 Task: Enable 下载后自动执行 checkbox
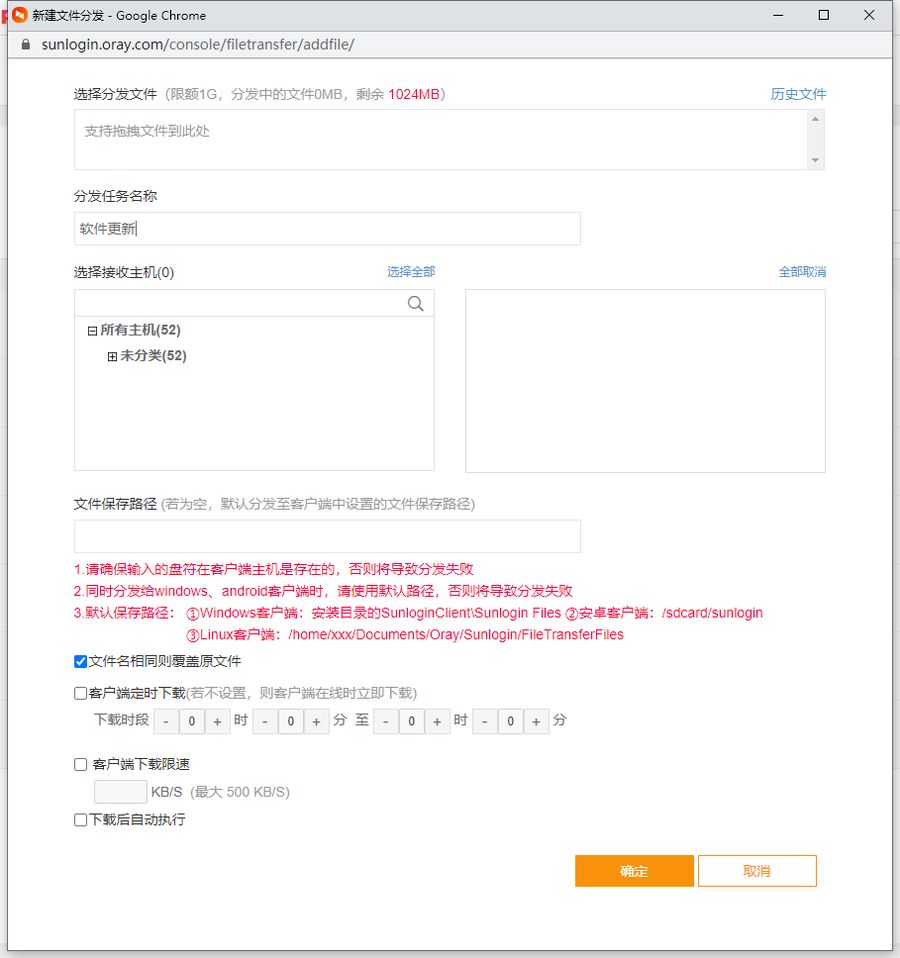pyautogui.click(x=81, y=819)
